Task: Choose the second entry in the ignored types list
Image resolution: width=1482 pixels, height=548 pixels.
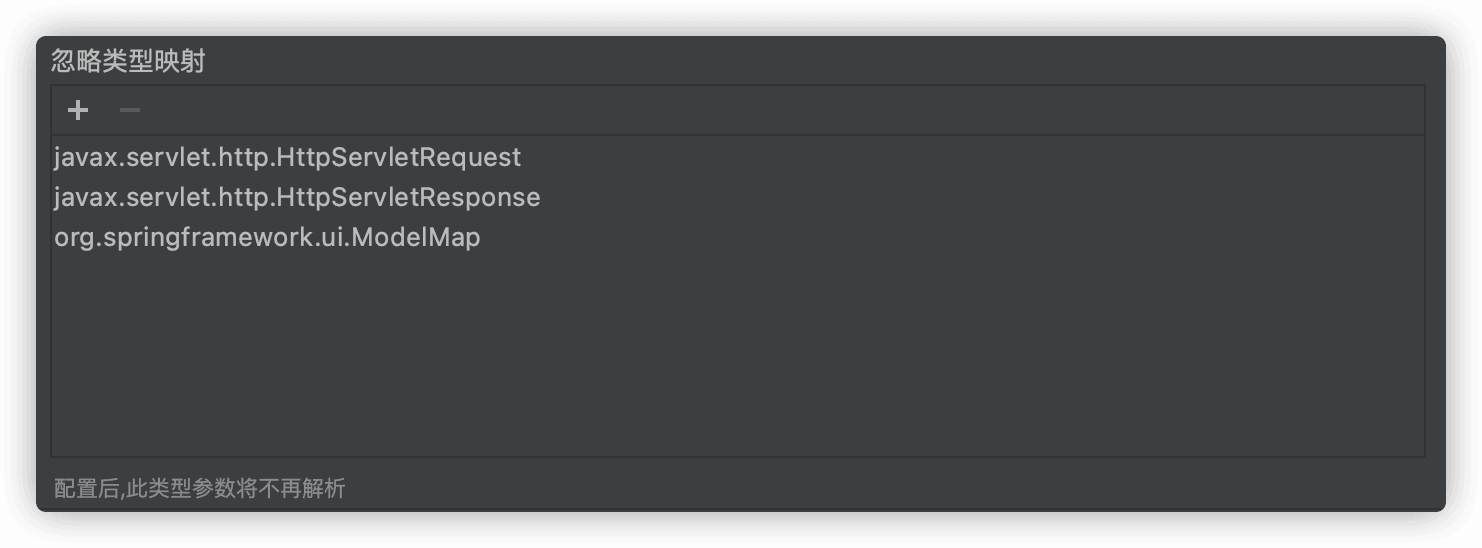Action: pos(297,197)
